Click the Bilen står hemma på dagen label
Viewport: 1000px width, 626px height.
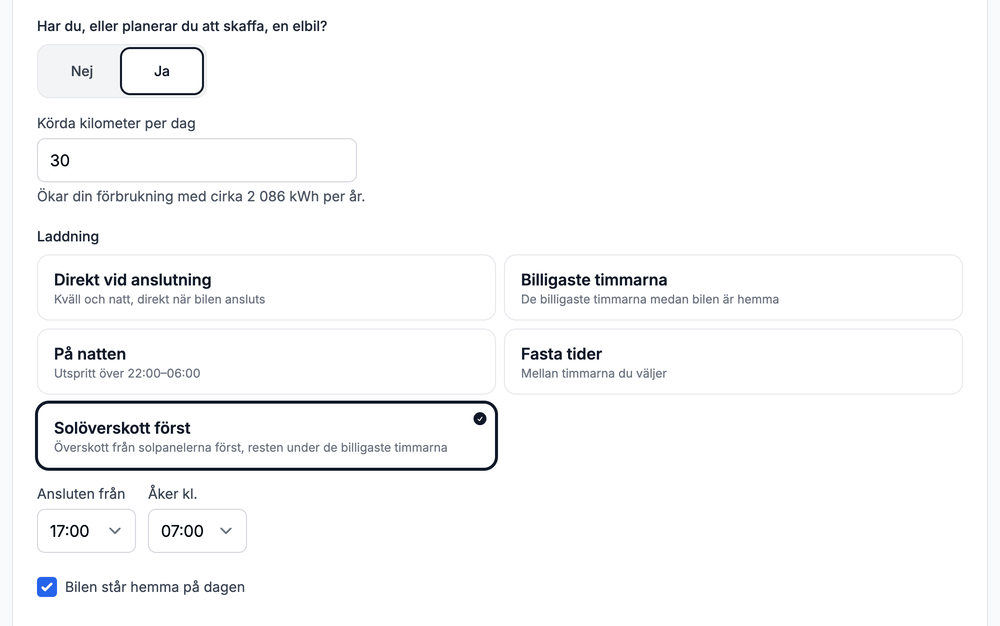click(155, 587)
